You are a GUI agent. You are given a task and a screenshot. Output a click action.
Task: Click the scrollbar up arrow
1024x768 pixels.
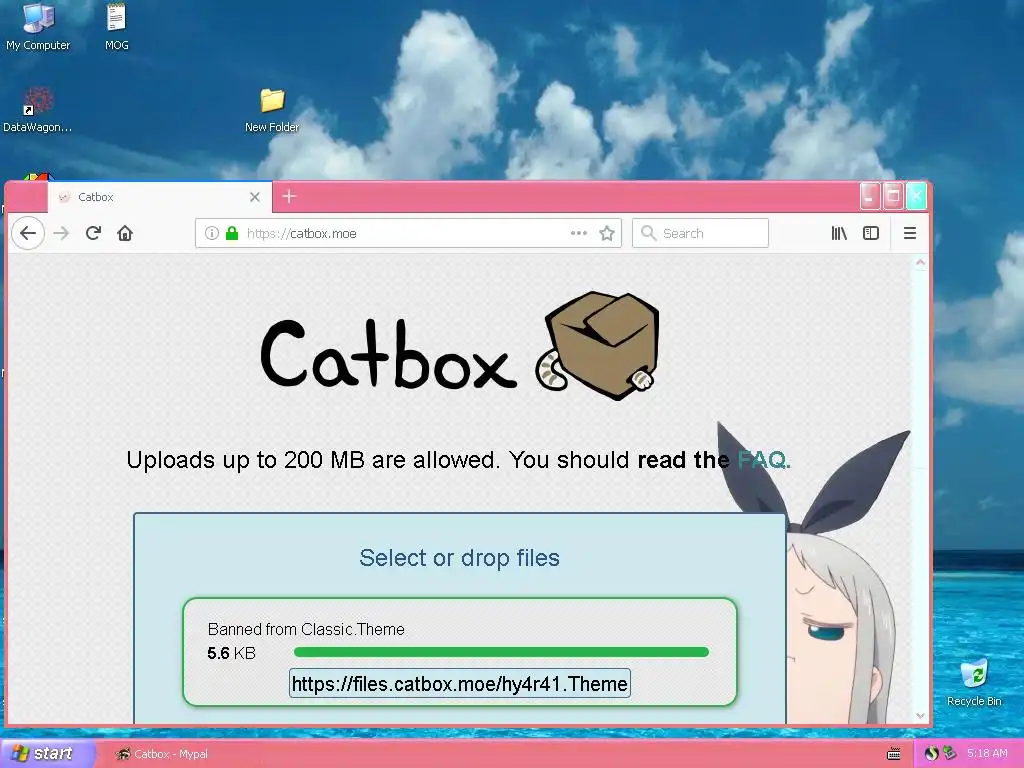[x=920, y=263]
